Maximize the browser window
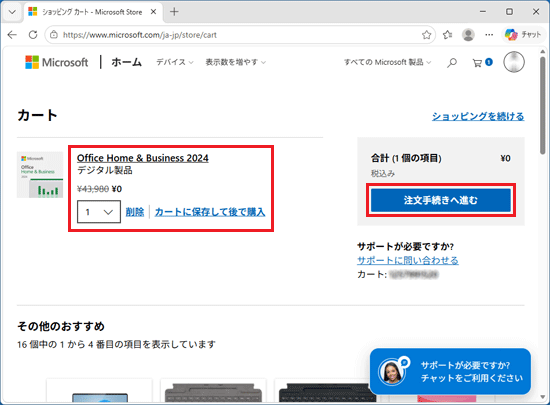Viewport: 550px width, 405px height. coord(509,12)
